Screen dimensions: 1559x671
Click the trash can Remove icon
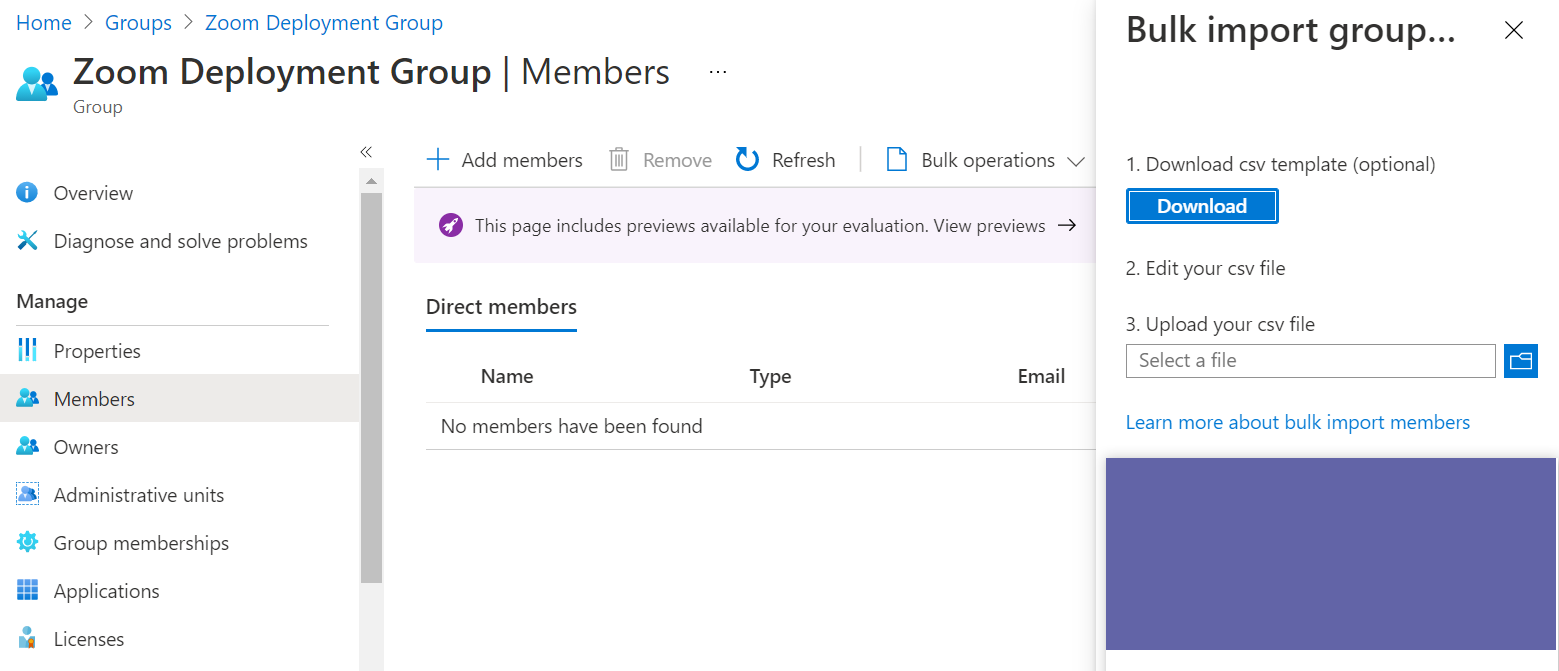[619, 160]
